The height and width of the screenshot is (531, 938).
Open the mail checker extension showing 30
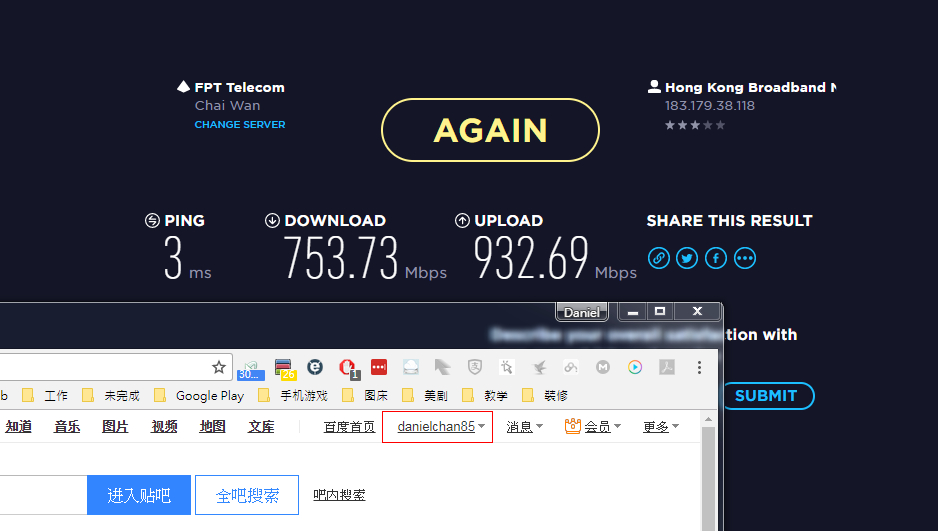[x=251, y=370]
